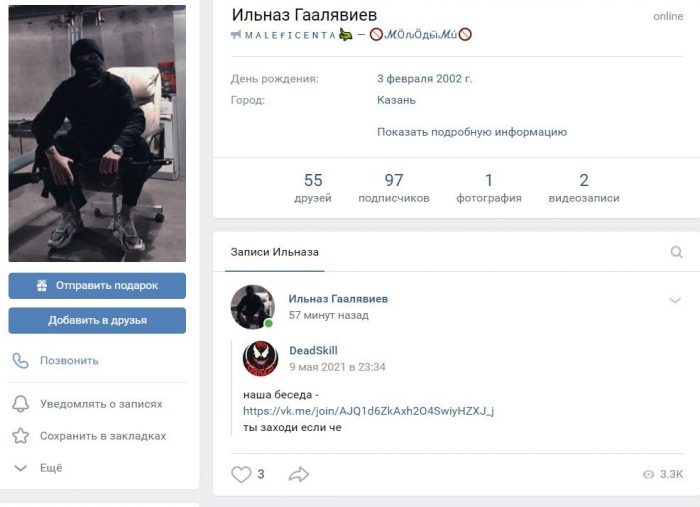Viewport: 700px width, 507px height.
Task: Expand Показать подробную информацию section
Action: pos(472,132)
